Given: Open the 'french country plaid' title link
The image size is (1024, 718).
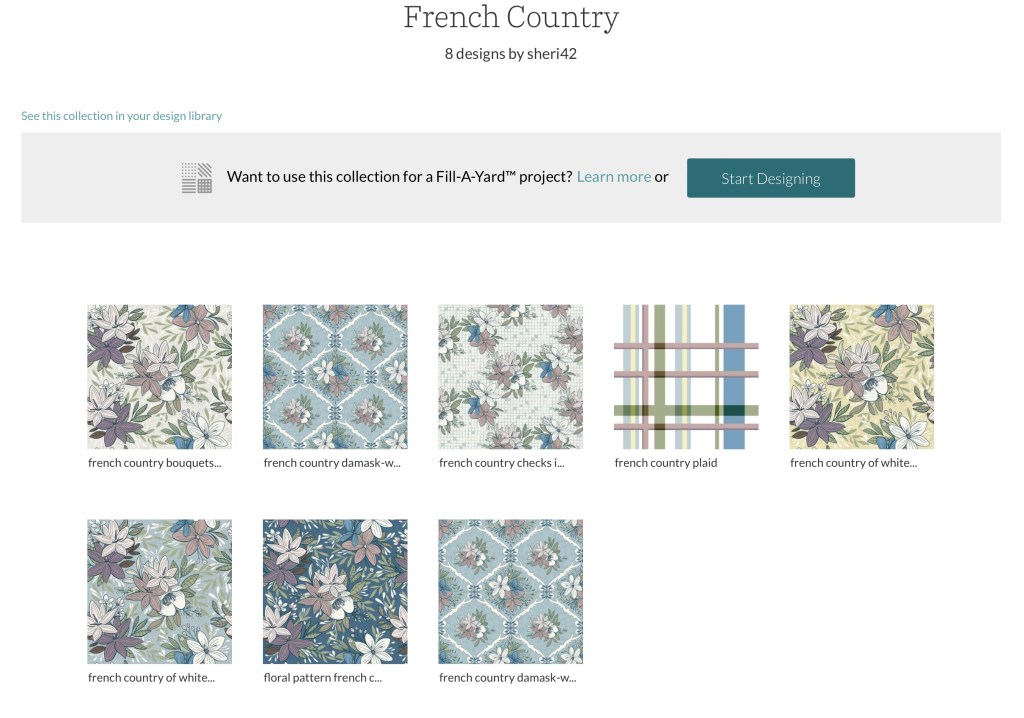Looking at the screenshot, I should click(666, 463).
